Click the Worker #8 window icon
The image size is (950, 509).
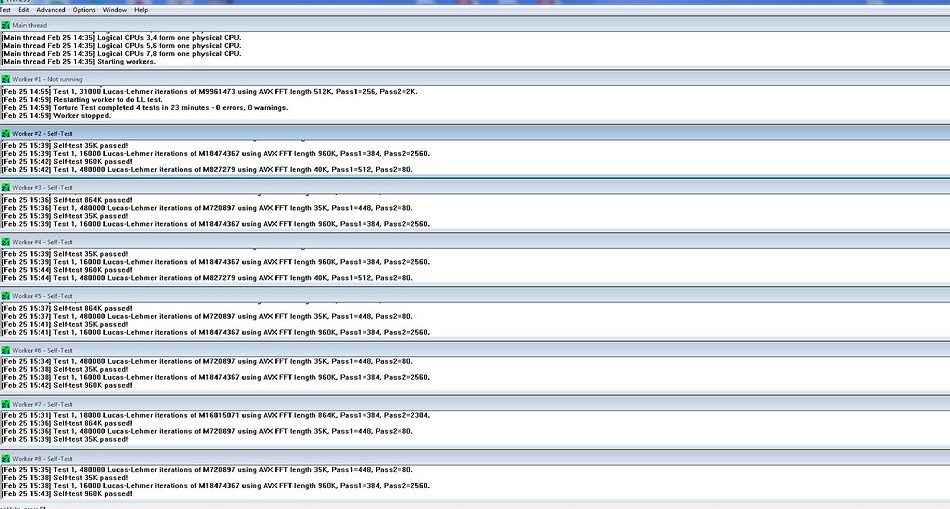[x=6, y=458]
